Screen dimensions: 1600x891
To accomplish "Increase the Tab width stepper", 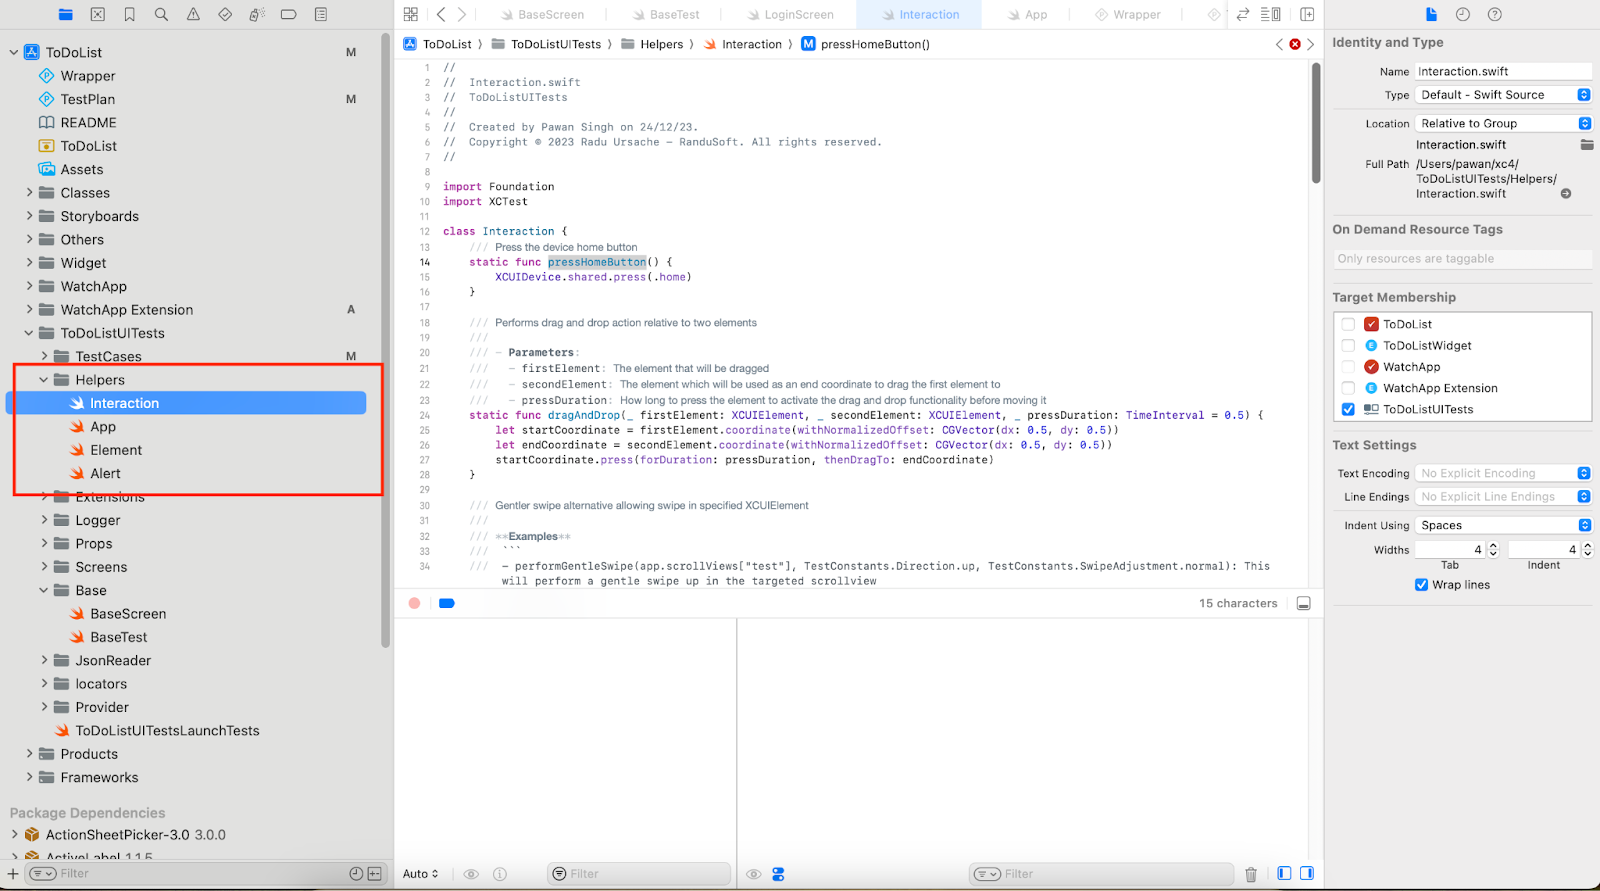I will 1493,546.
